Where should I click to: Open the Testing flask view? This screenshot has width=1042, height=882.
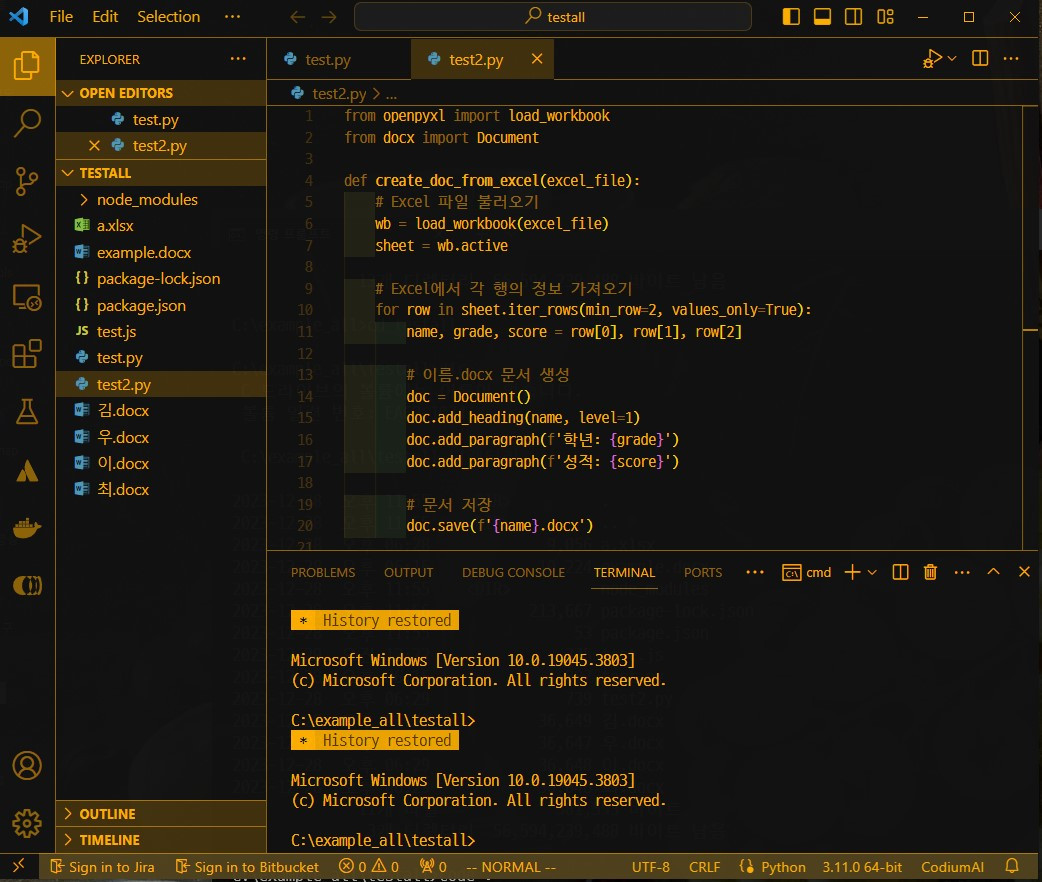(27, 412)
